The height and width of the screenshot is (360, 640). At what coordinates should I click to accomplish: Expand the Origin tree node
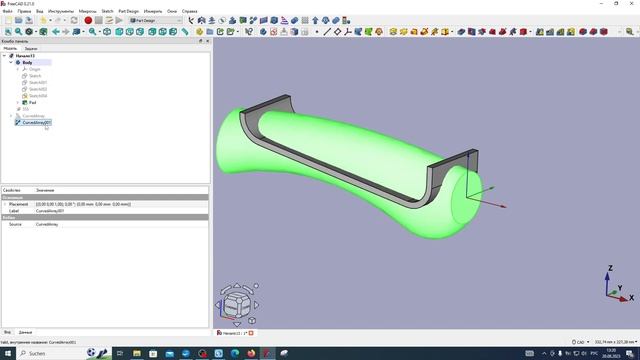(x=18, y=69)
